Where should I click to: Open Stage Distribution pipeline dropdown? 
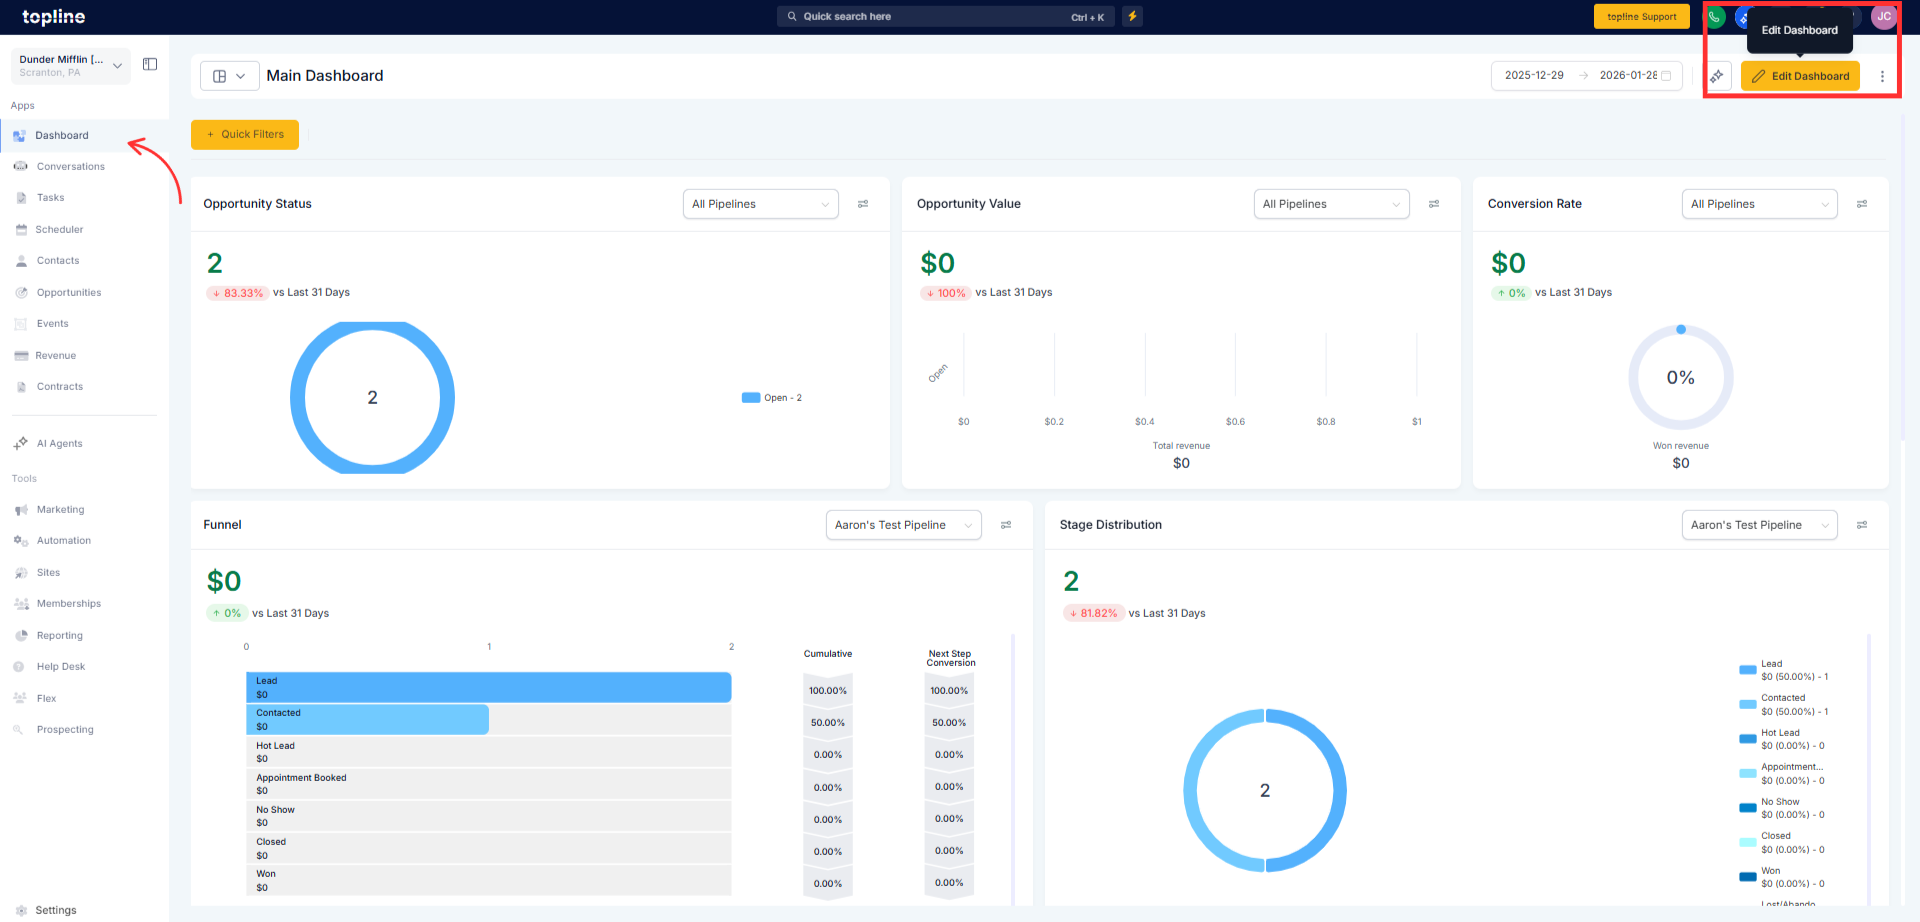tap(1759, 525)
